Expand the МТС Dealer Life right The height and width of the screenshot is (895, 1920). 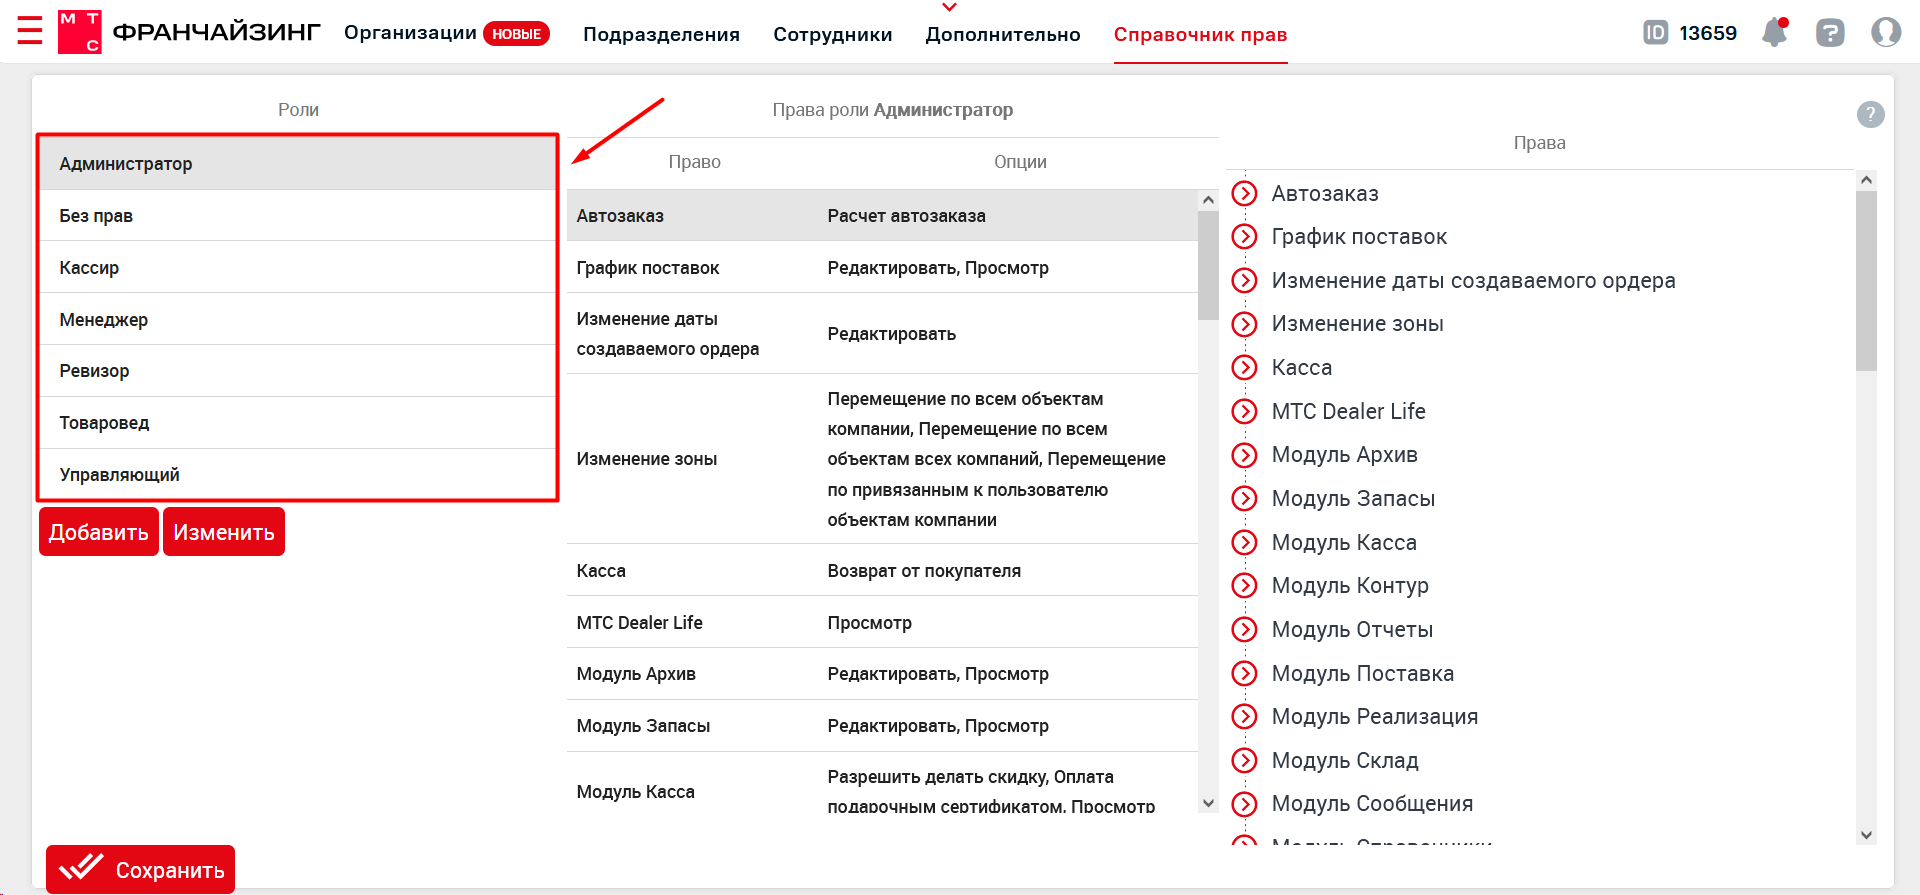click(1244, 411)
